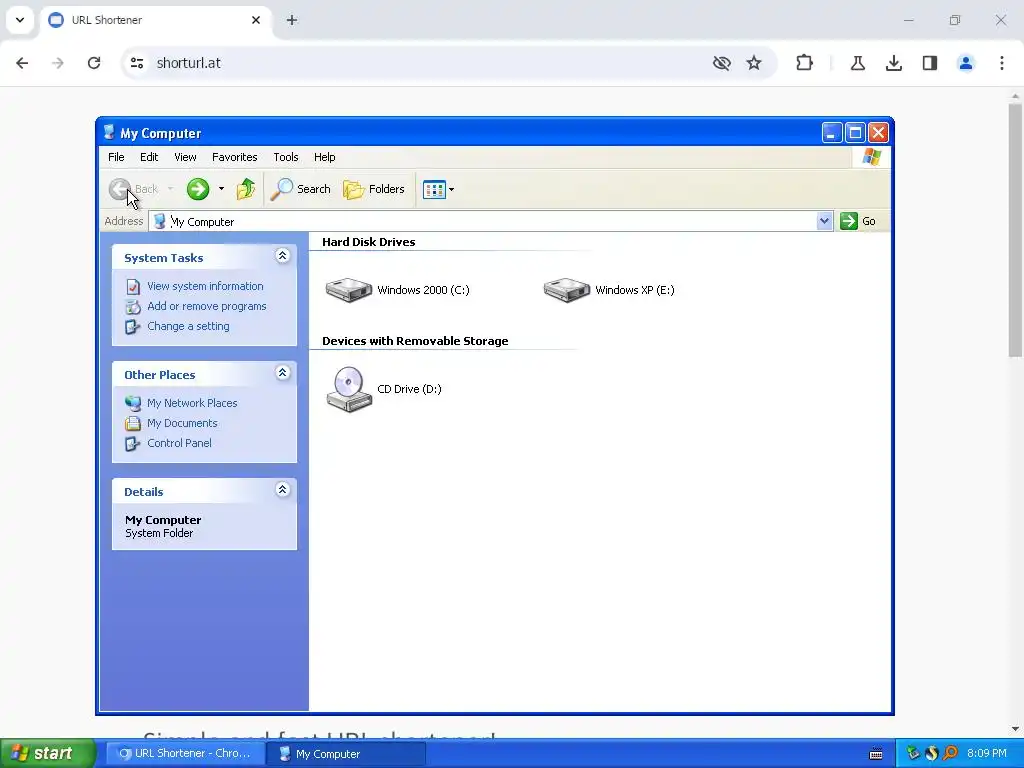
Task: Go up one folder level
Action: [x=246, y=189]
